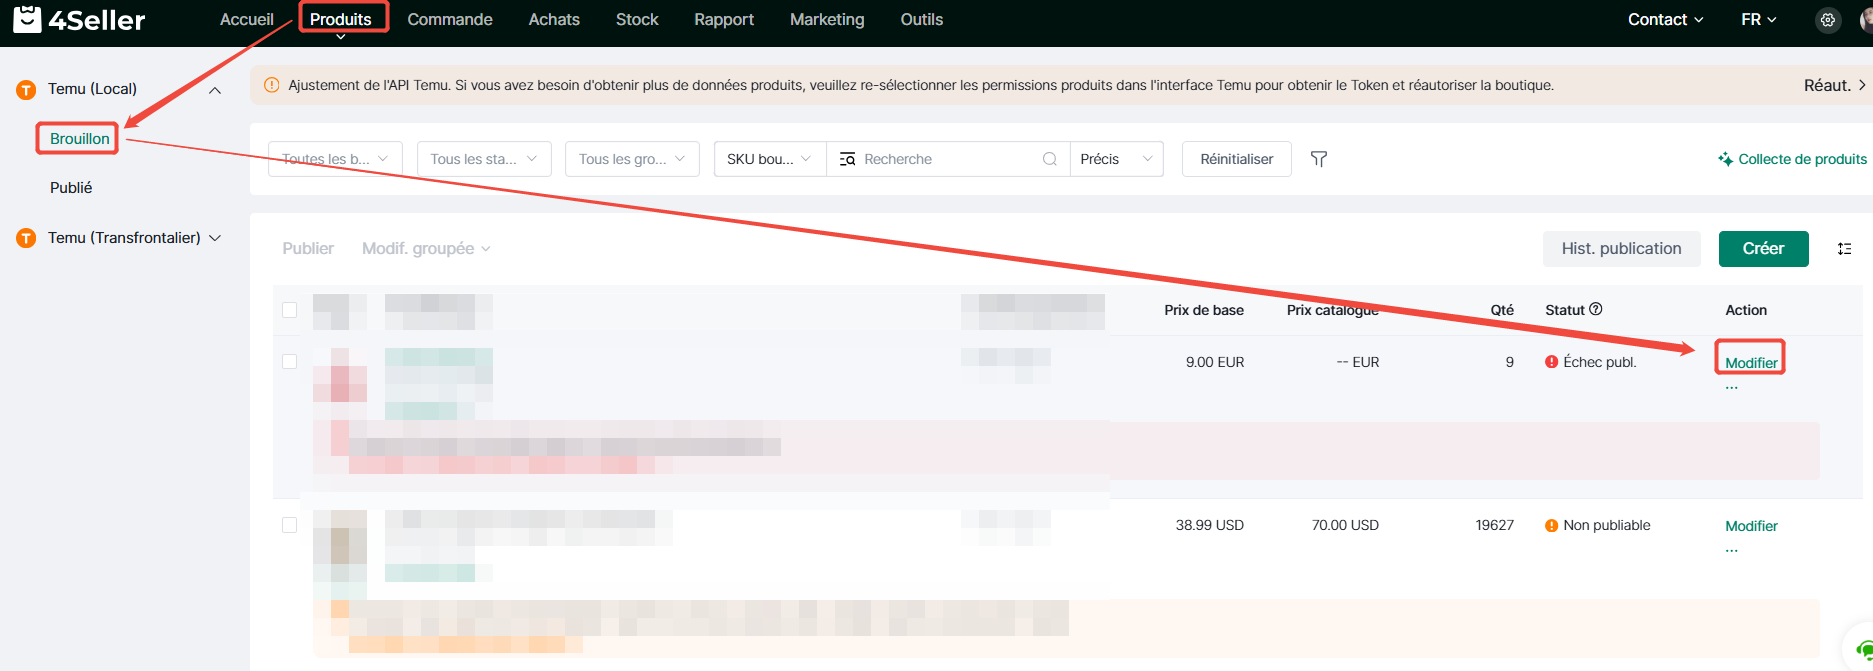Click the 70.00 USD catalogue price
The height and width of the screenshot is (671, 1873).
click(1345, 525)
